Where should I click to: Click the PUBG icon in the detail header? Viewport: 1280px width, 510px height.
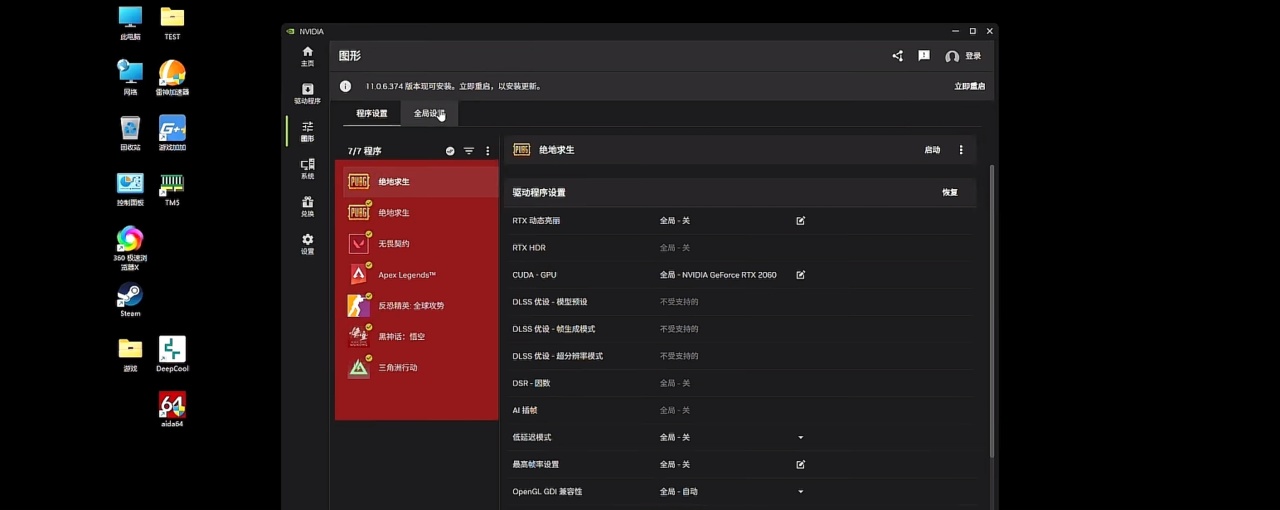[521, 150]
